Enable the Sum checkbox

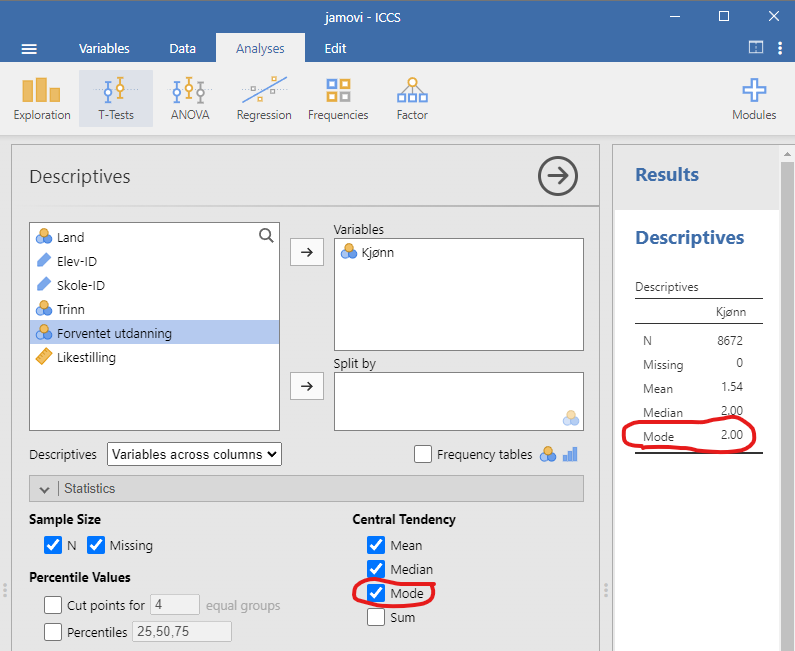click(x=376, y=617)
